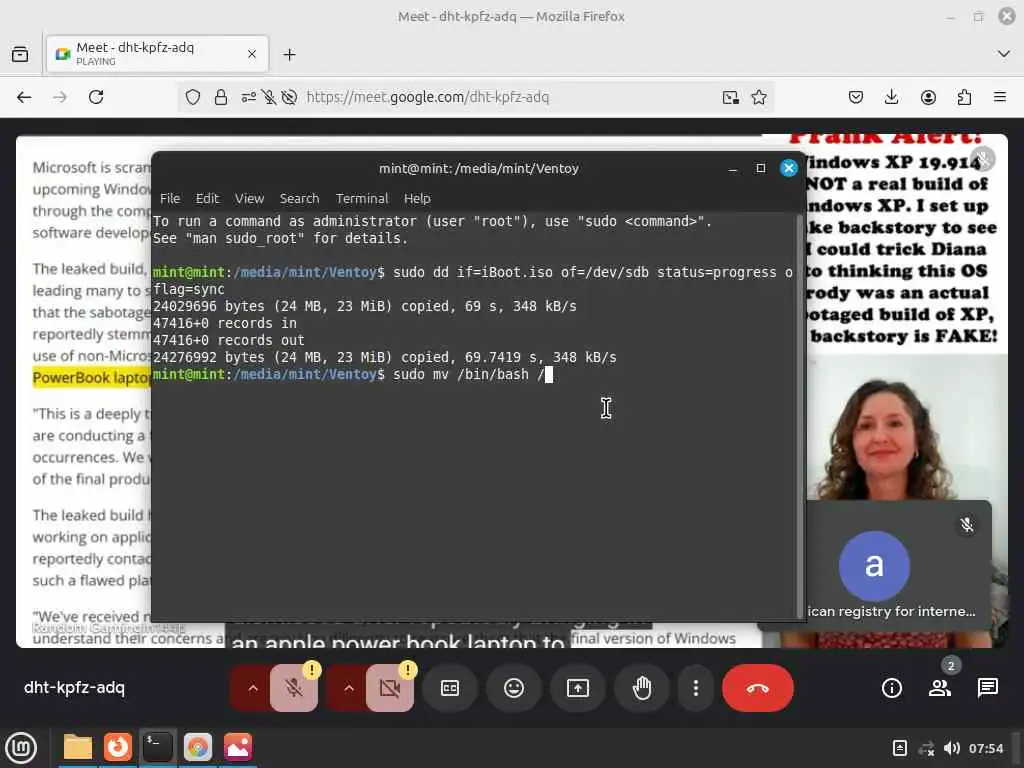Open the more options three-dot menu
The width and height of the screenshot is (1024, 768).
click(696, 688)
